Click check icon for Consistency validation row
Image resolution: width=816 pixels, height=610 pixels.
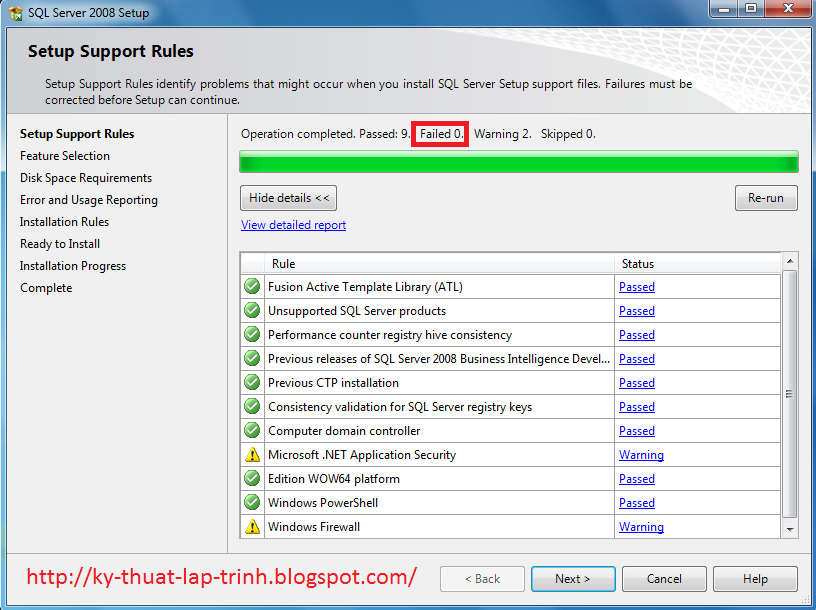coord(252,406)
